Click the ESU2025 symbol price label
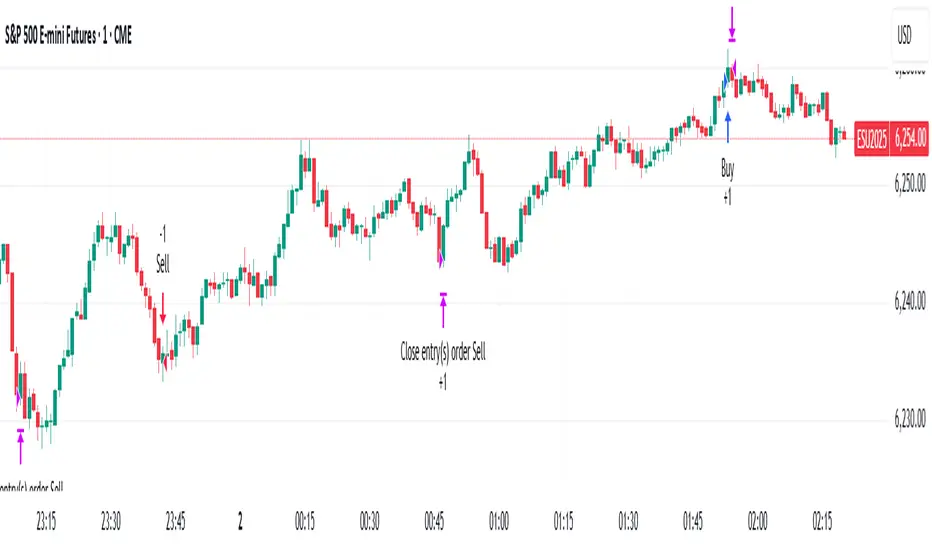 (878, 143)
